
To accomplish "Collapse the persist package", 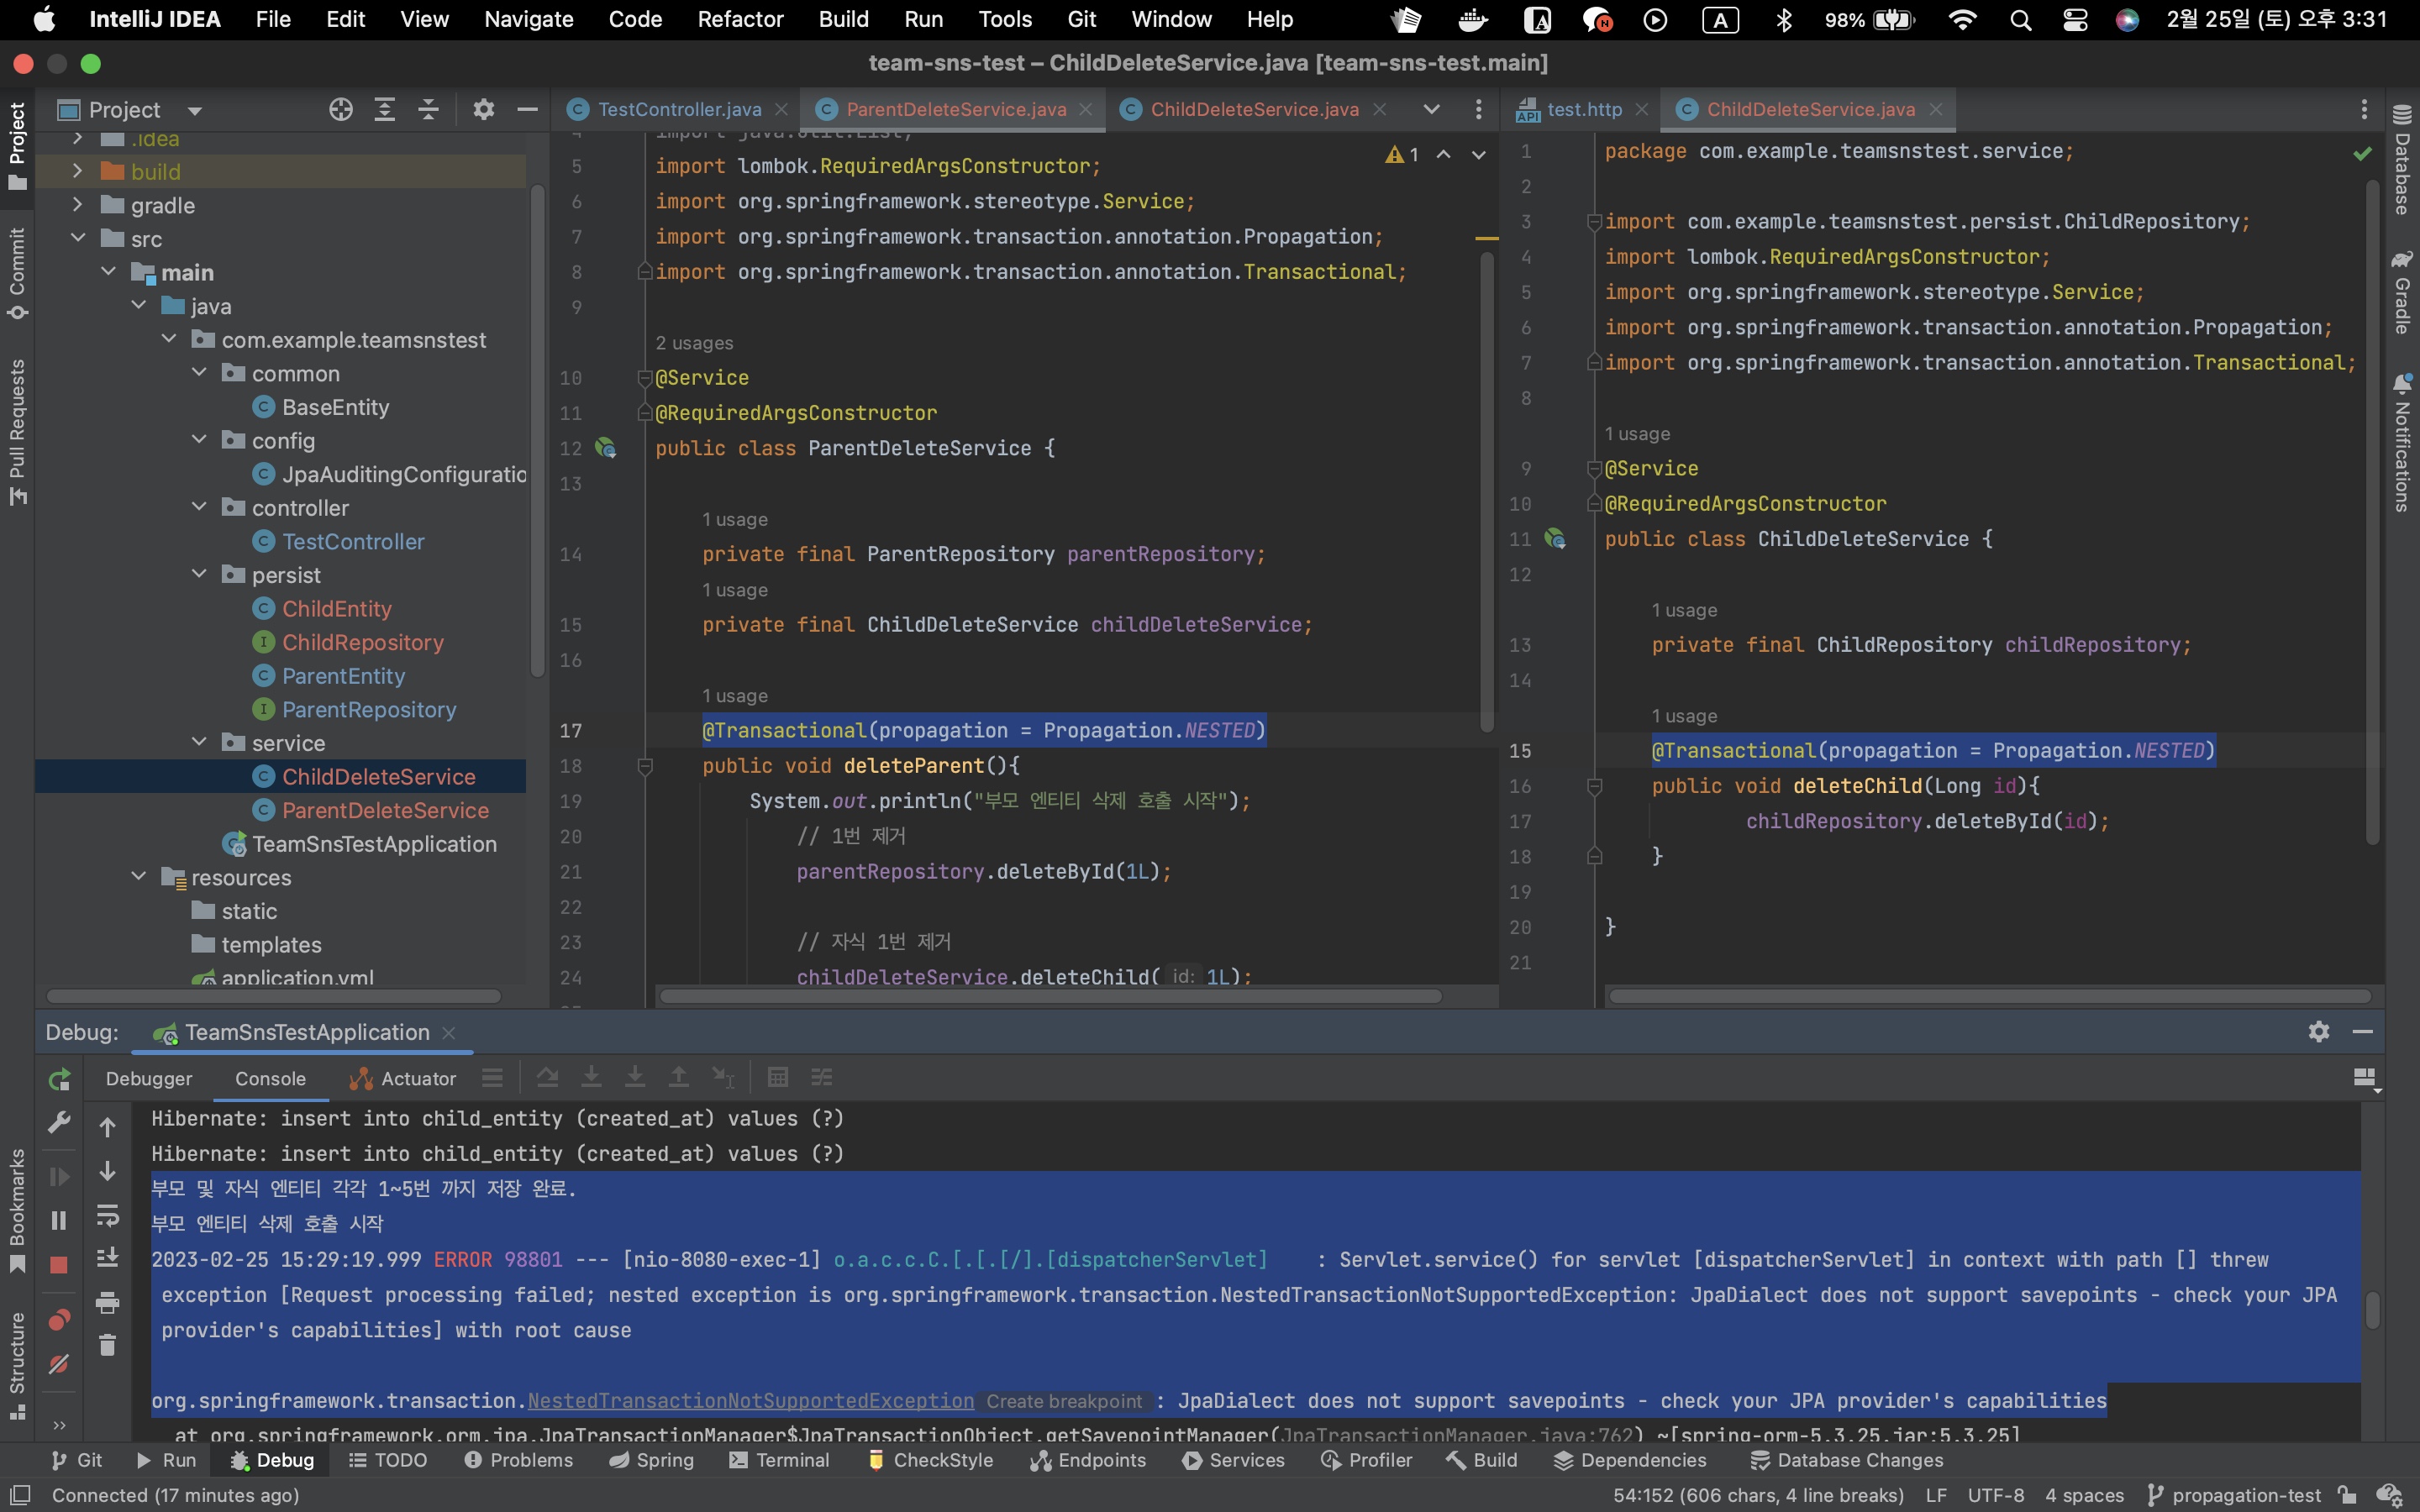I will 199,574.
